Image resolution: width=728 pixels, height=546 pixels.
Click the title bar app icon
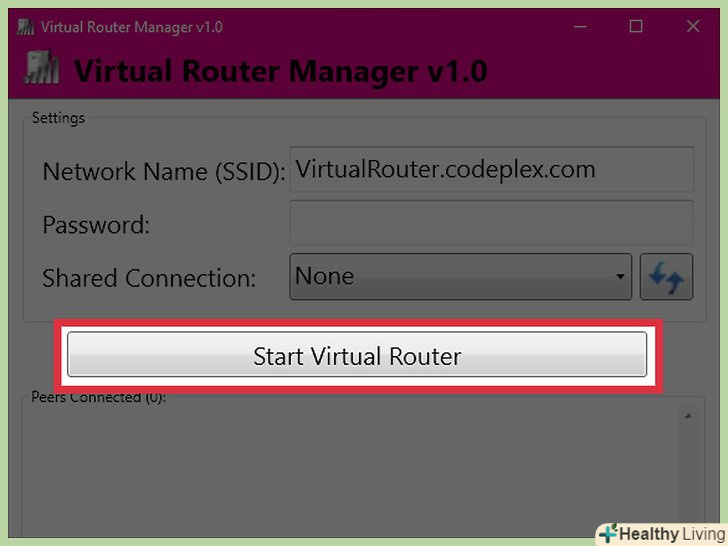[x=26, y=27]
